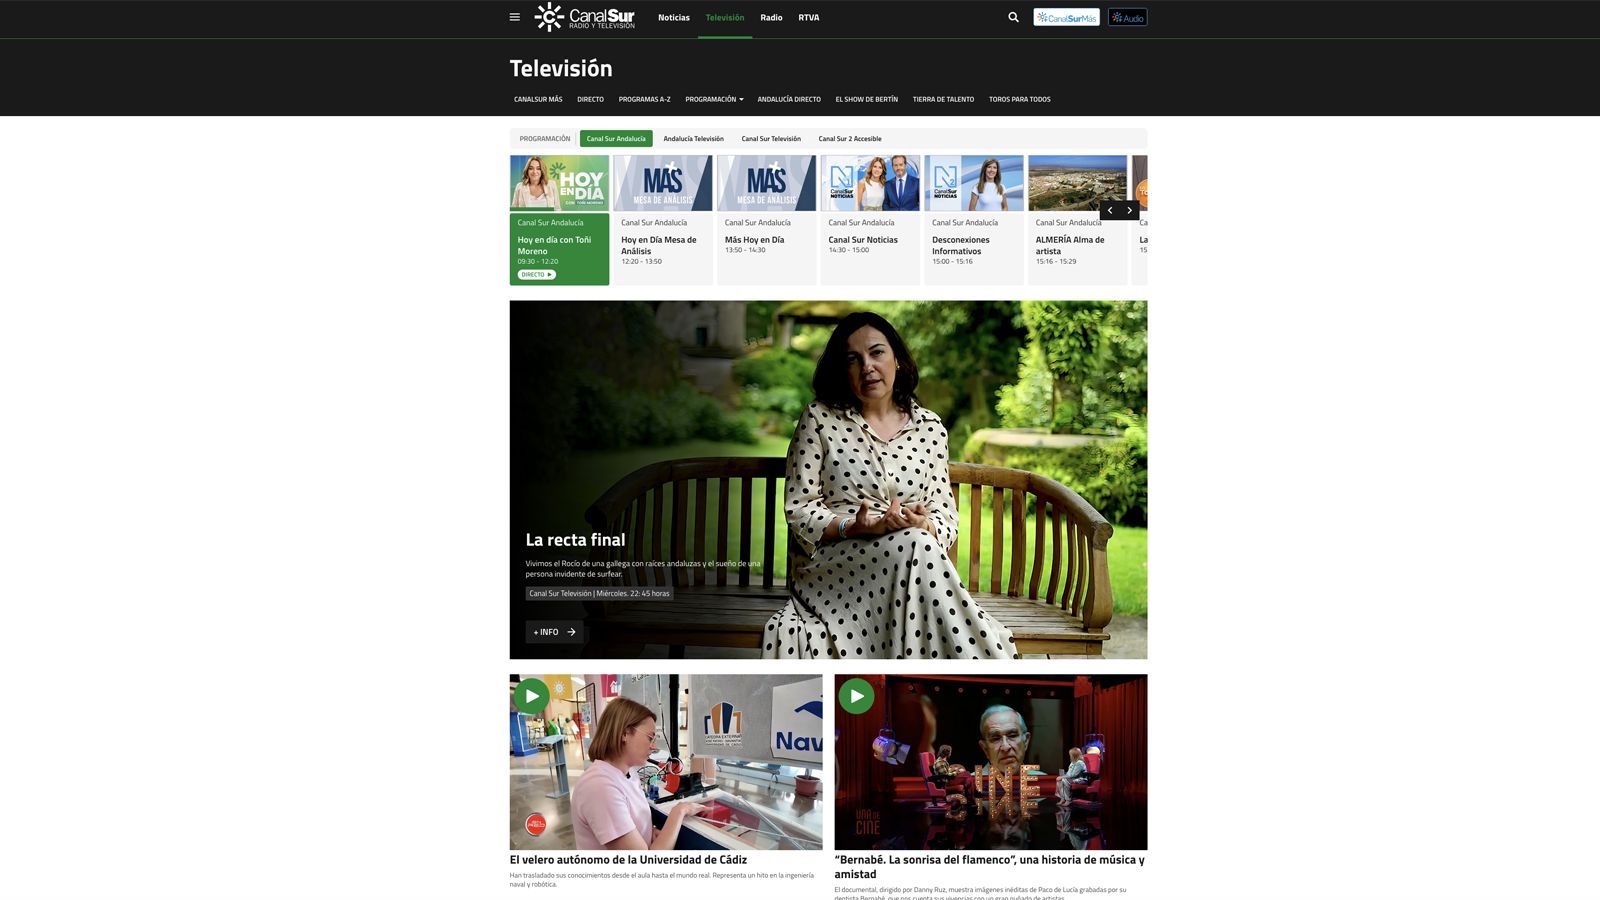Open Radio in the top navigation
The height and width of the screenshot is (900, 1600).
(x=771, y=17)
